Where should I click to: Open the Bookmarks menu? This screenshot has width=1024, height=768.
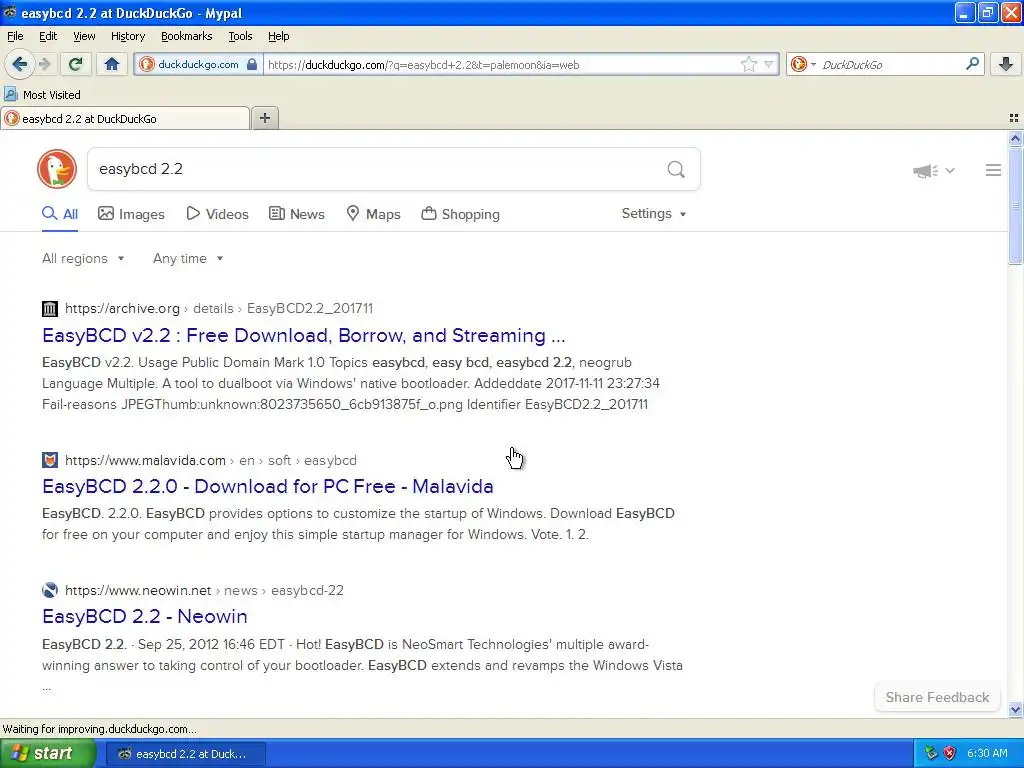pyautogui.click(x=186, y=36)
